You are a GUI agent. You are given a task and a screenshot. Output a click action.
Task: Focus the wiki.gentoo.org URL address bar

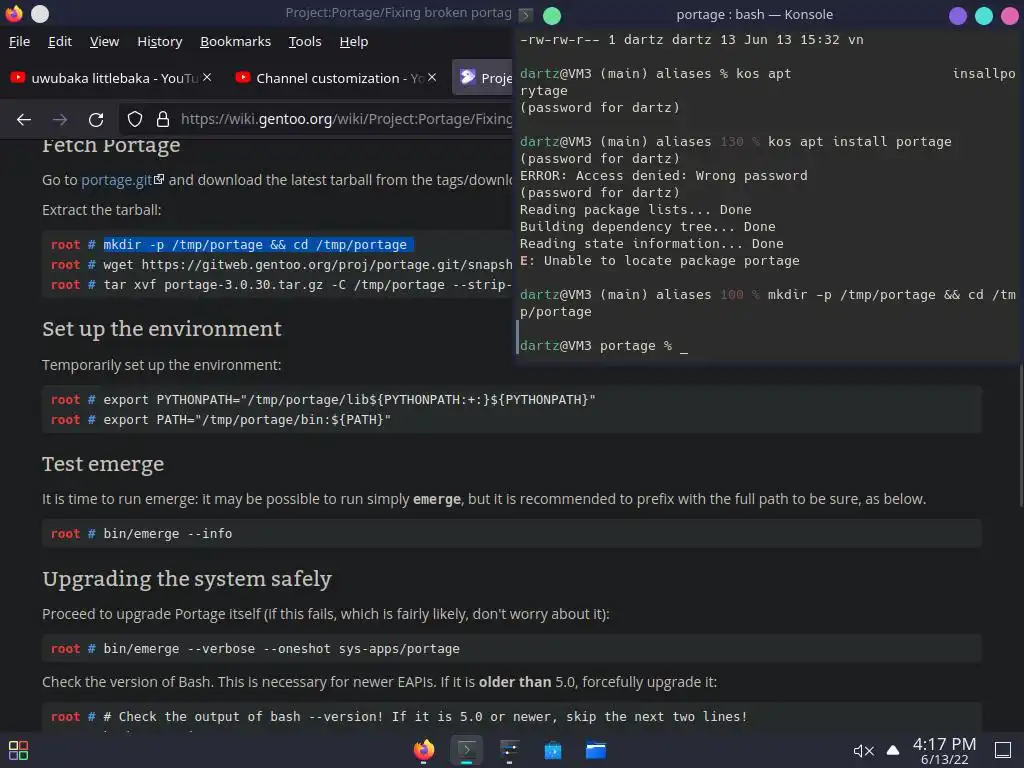[x=346, y=119]
